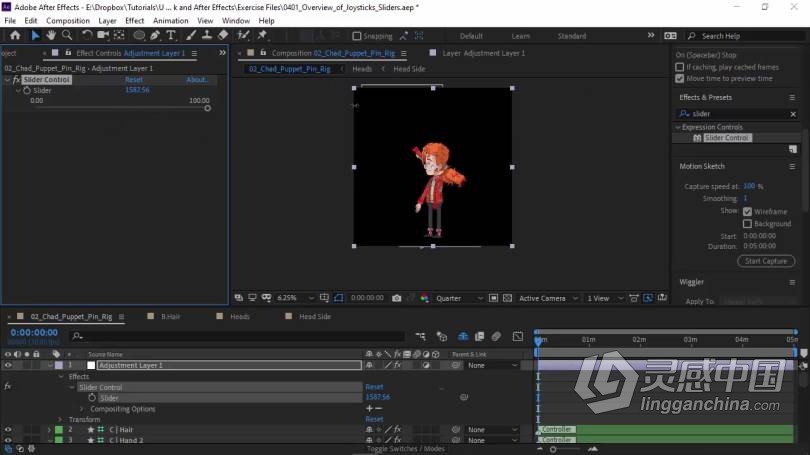
Task: Collapse the Expression Controls category
Action: (678, 127)
